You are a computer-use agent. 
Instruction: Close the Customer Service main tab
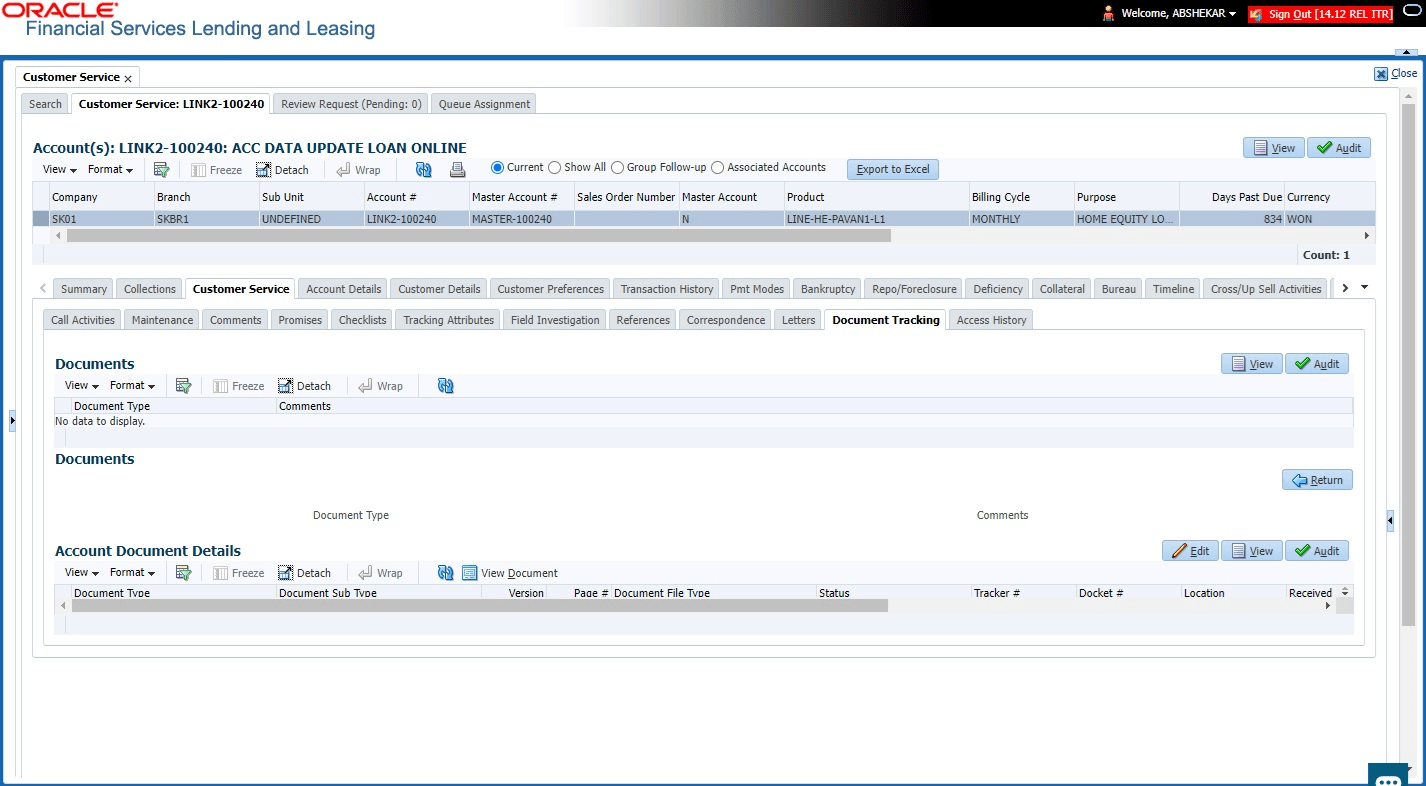128,78
